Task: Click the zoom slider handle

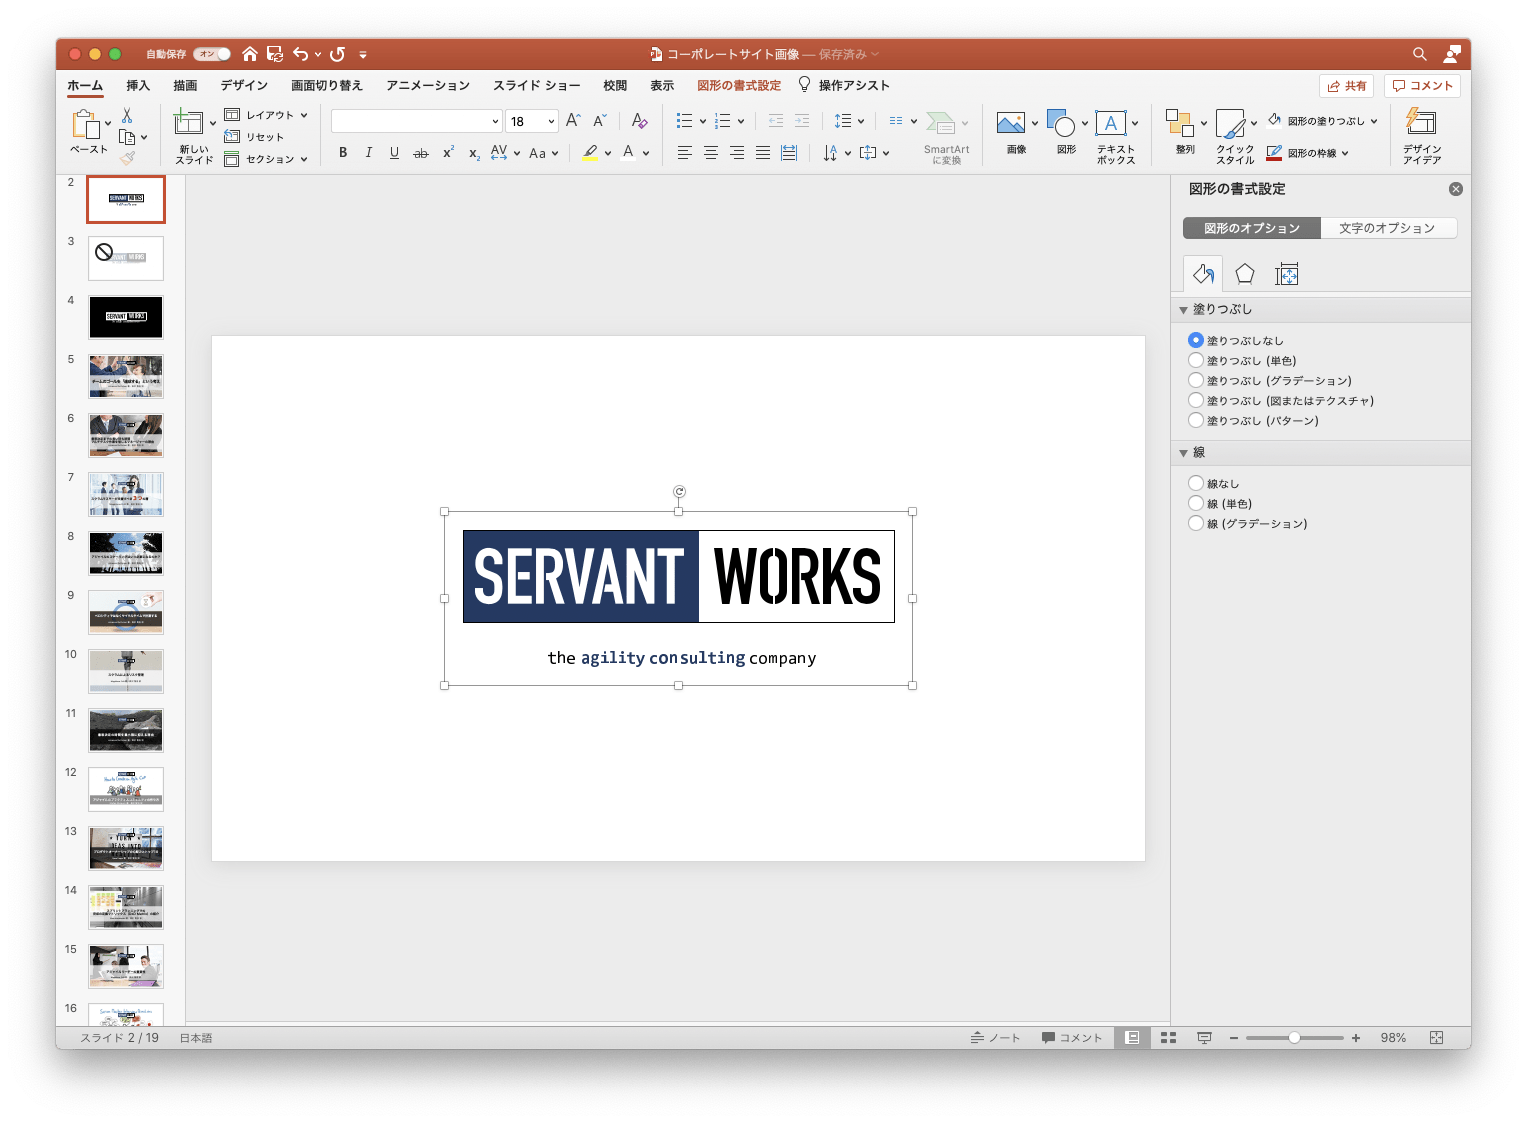Action: click(x=1294, y=1038)
